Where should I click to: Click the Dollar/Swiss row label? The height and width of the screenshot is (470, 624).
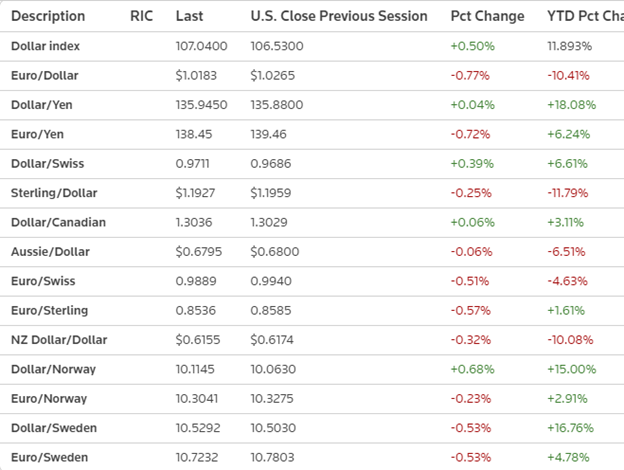(x=46, y=164)
